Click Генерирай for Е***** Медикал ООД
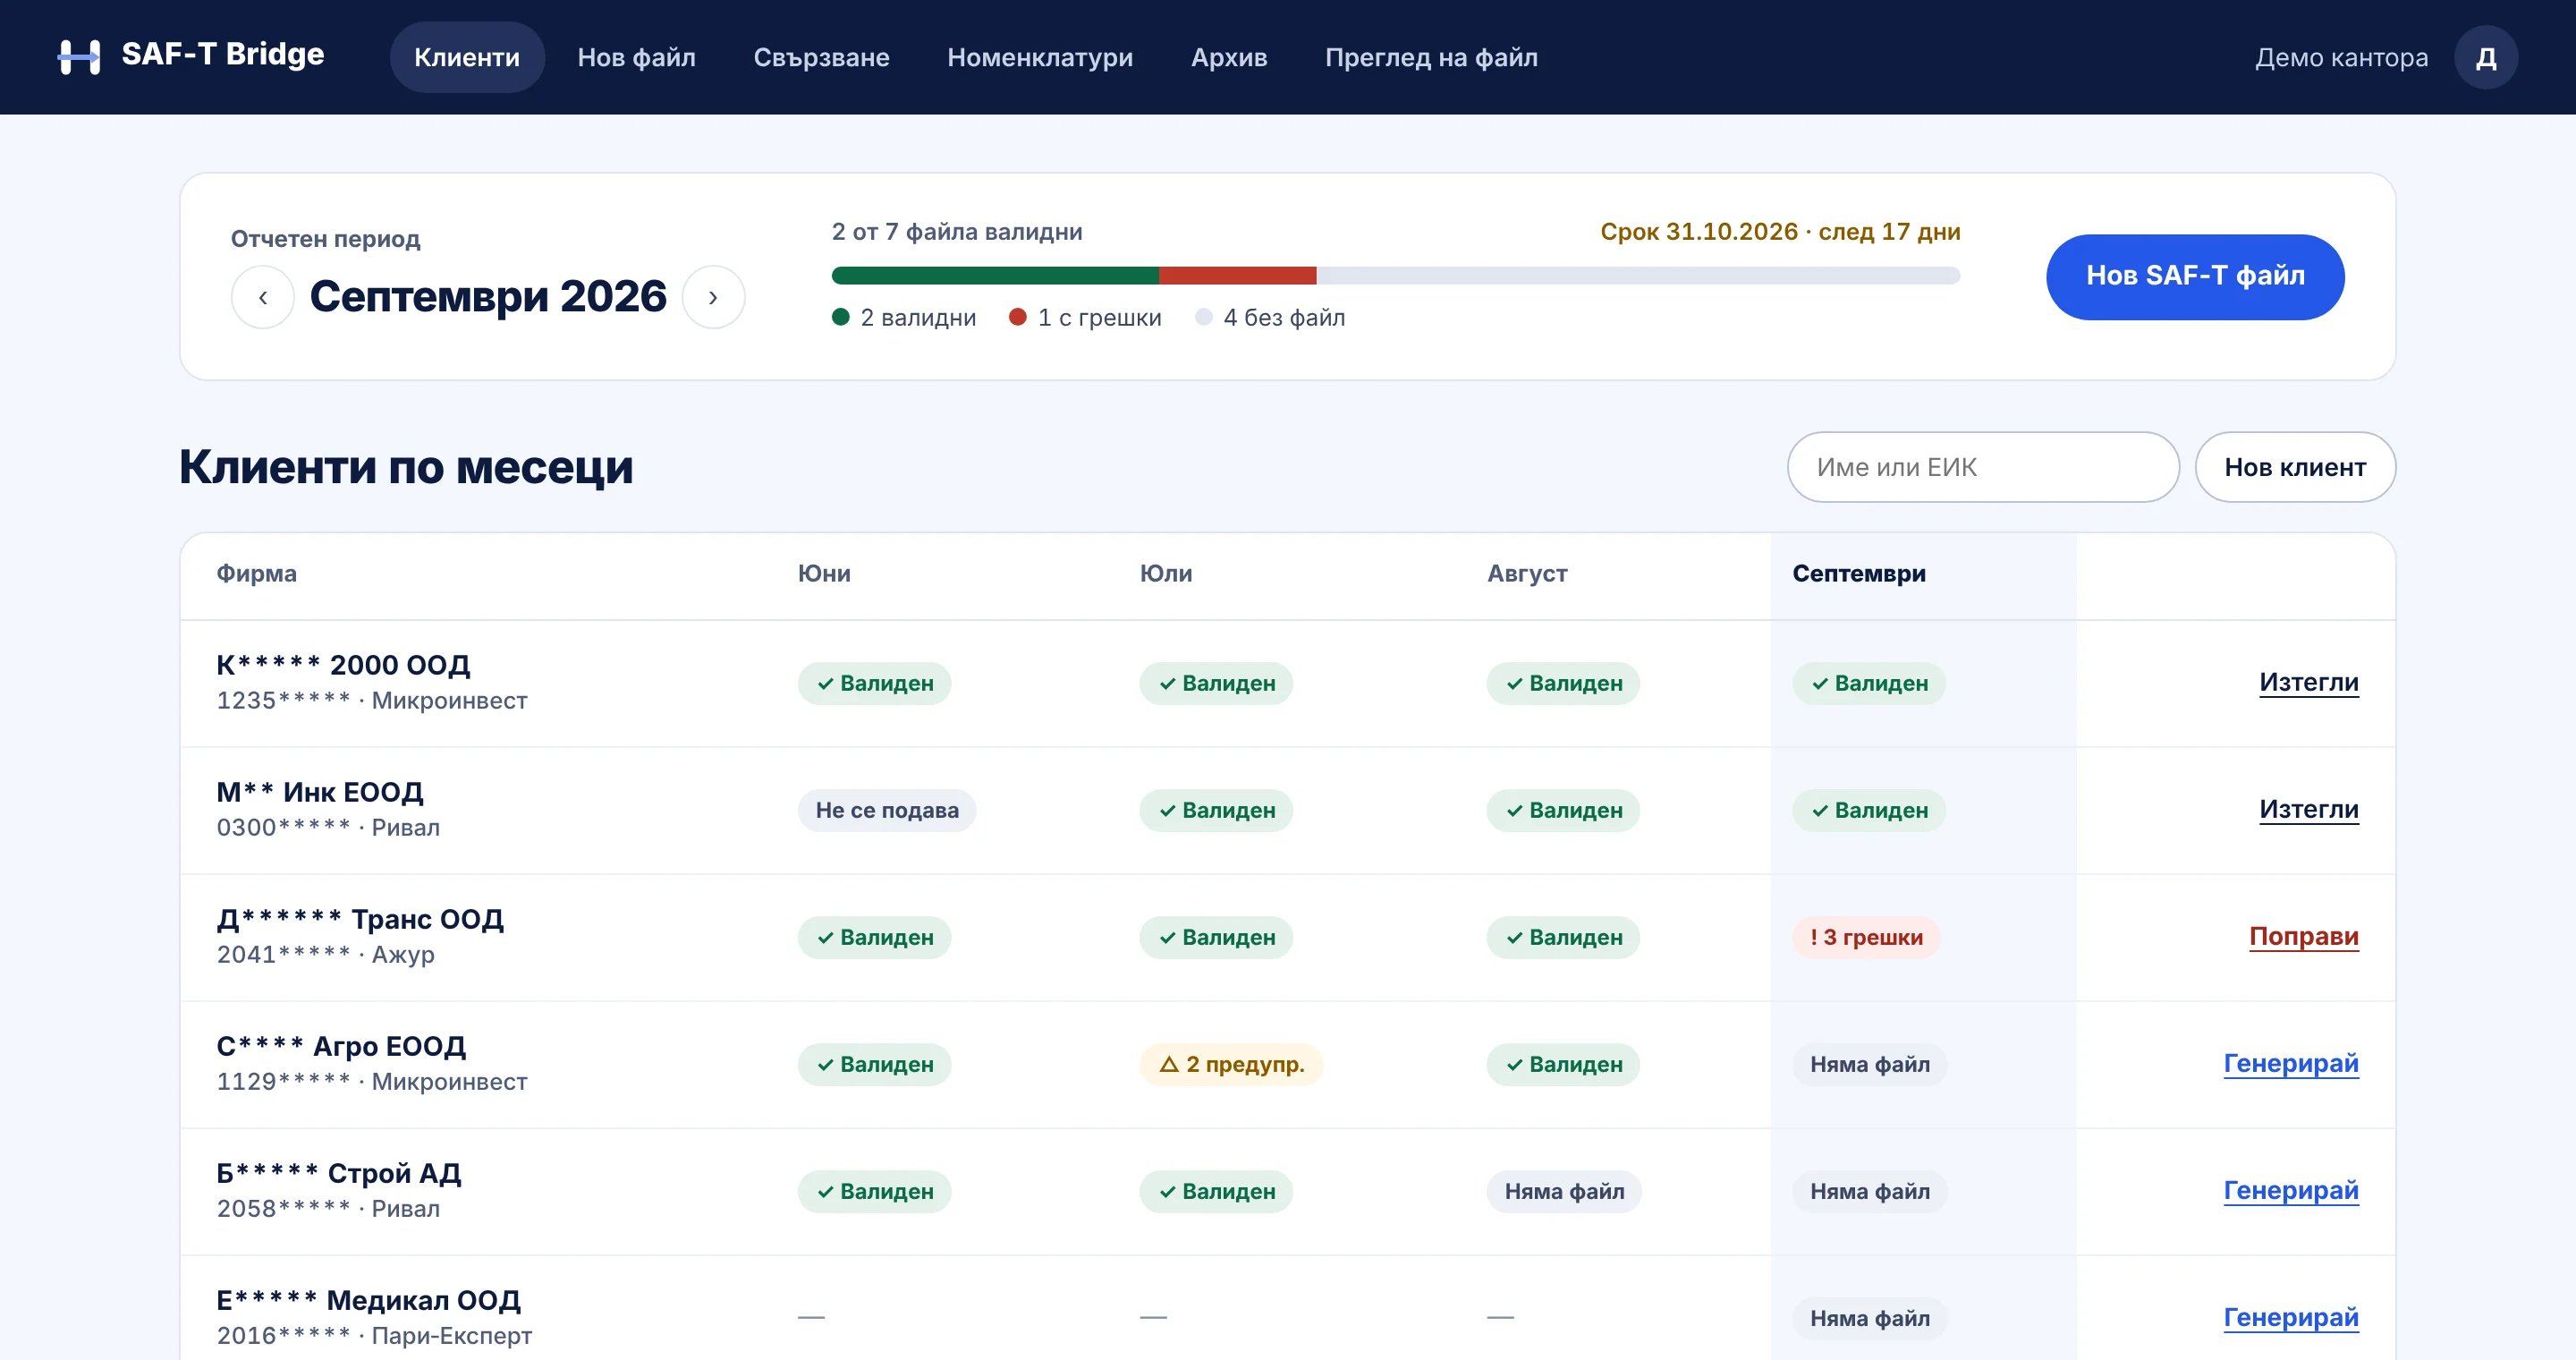 point(2290,1317)
